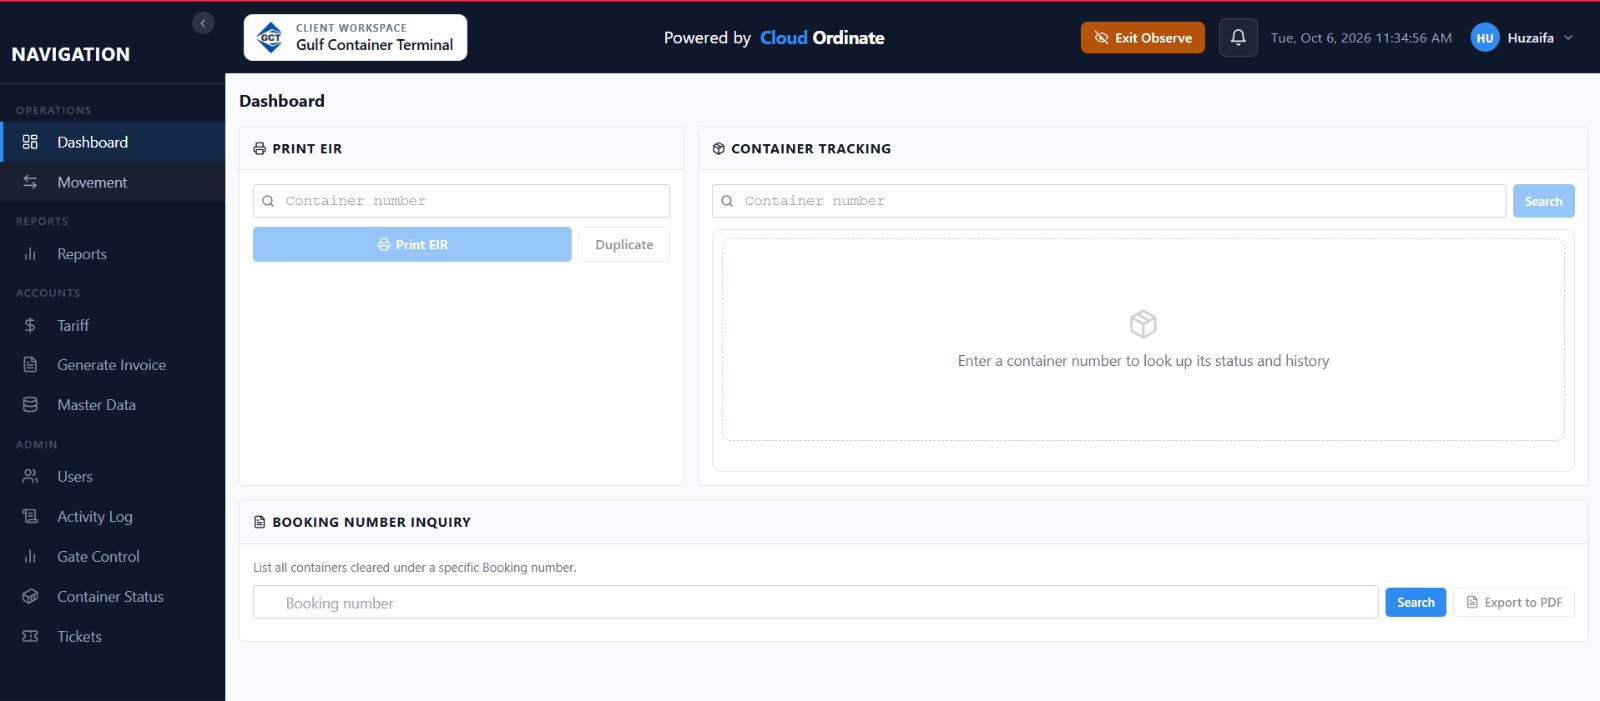Click the Container Status box icon
Image resolution: width=1600 pixels, height=701 pixels.
[x=30, y=597]
